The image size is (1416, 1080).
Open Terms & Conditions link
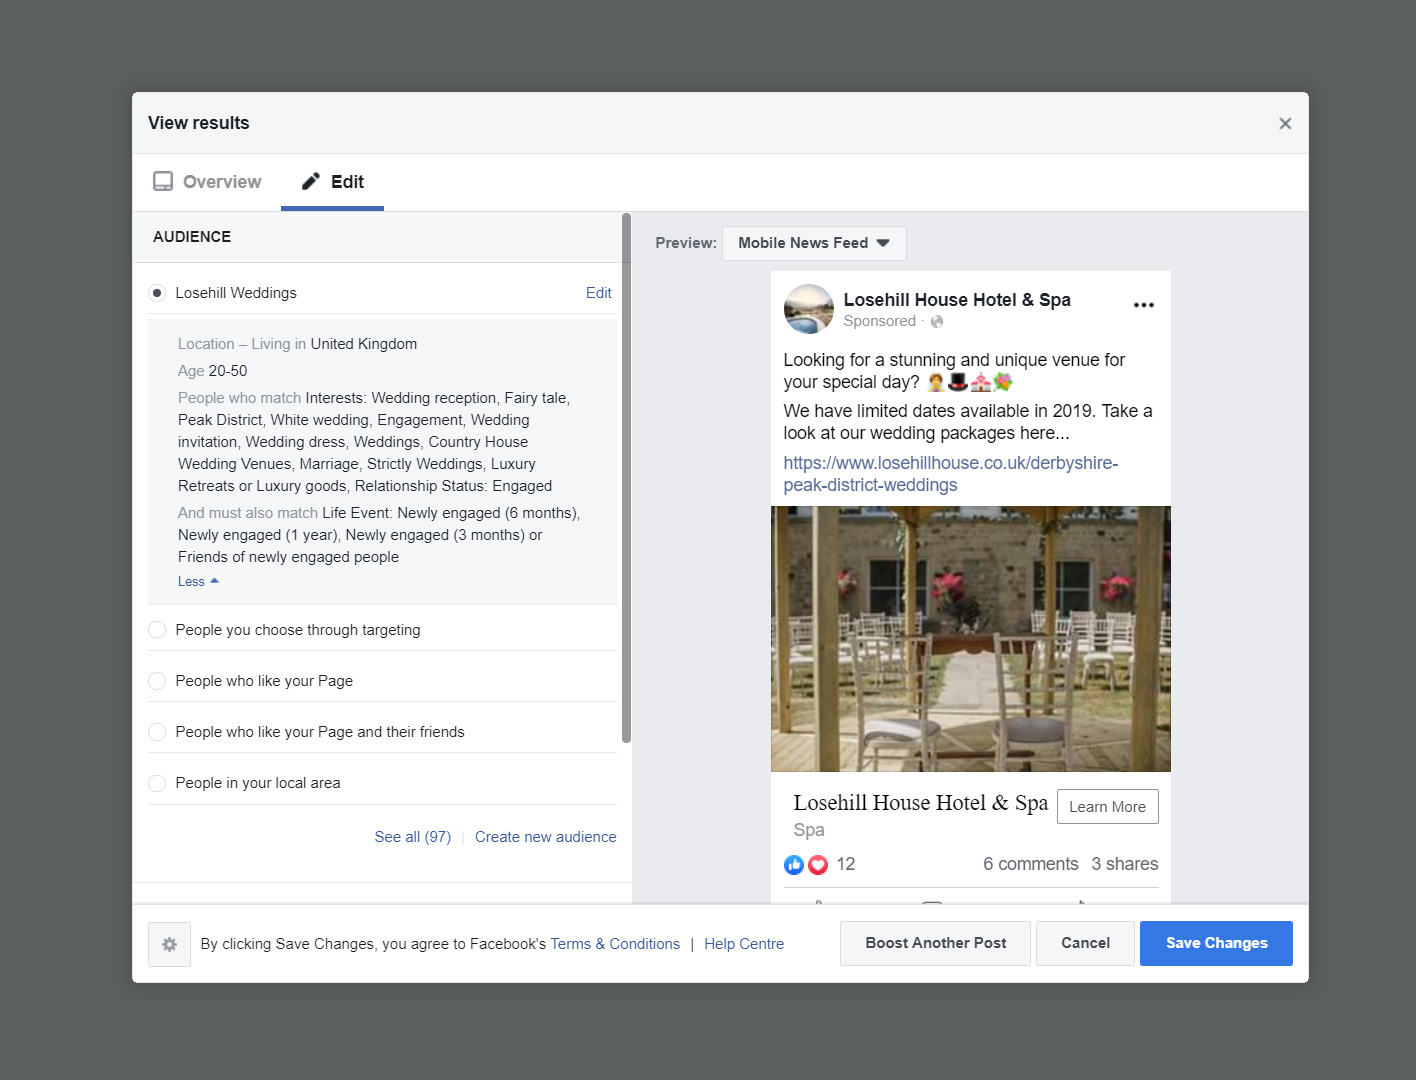click(615, 944)
